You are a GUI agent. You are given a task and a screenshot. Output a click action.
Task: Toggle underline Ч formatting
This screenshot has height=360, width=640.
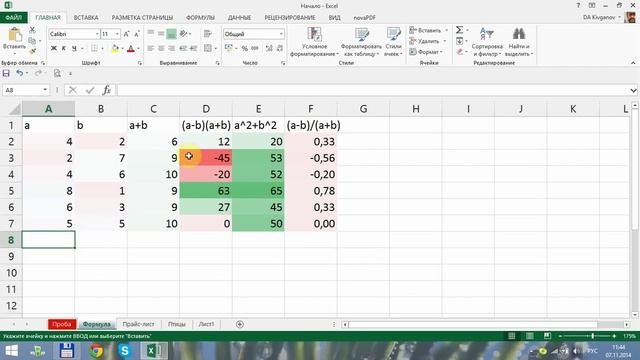(74, 49)
